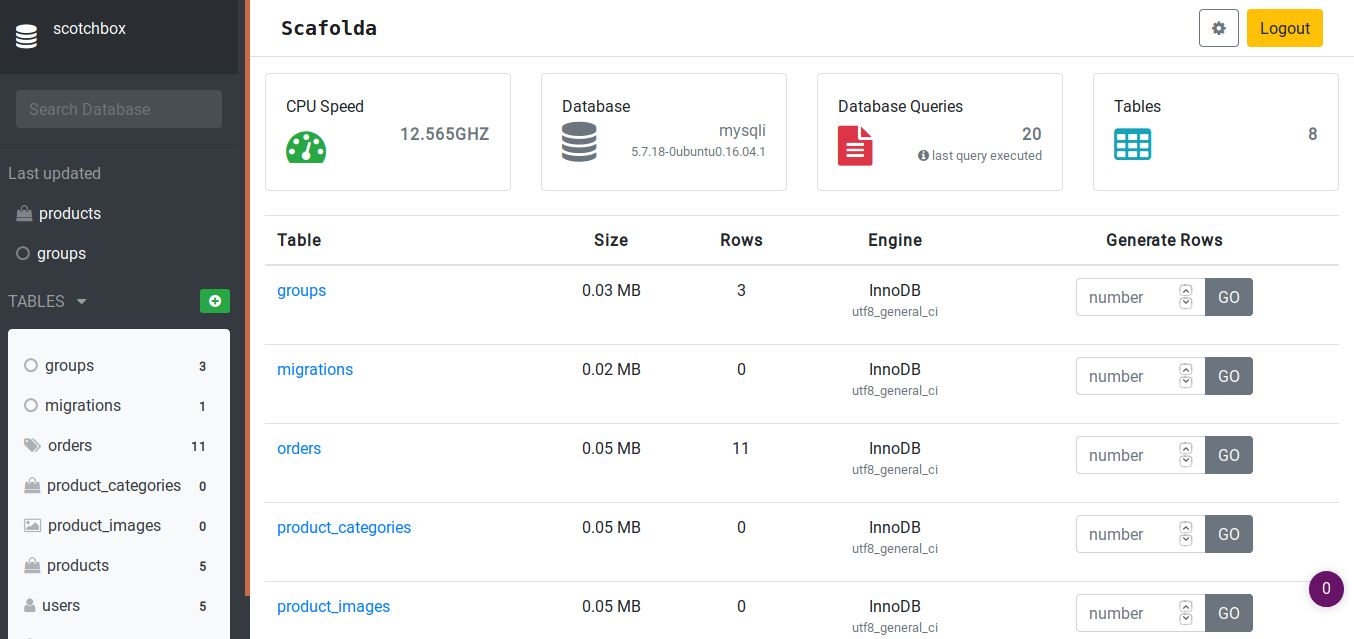Click the user icon next to users in sidebar

click(30, 605)
